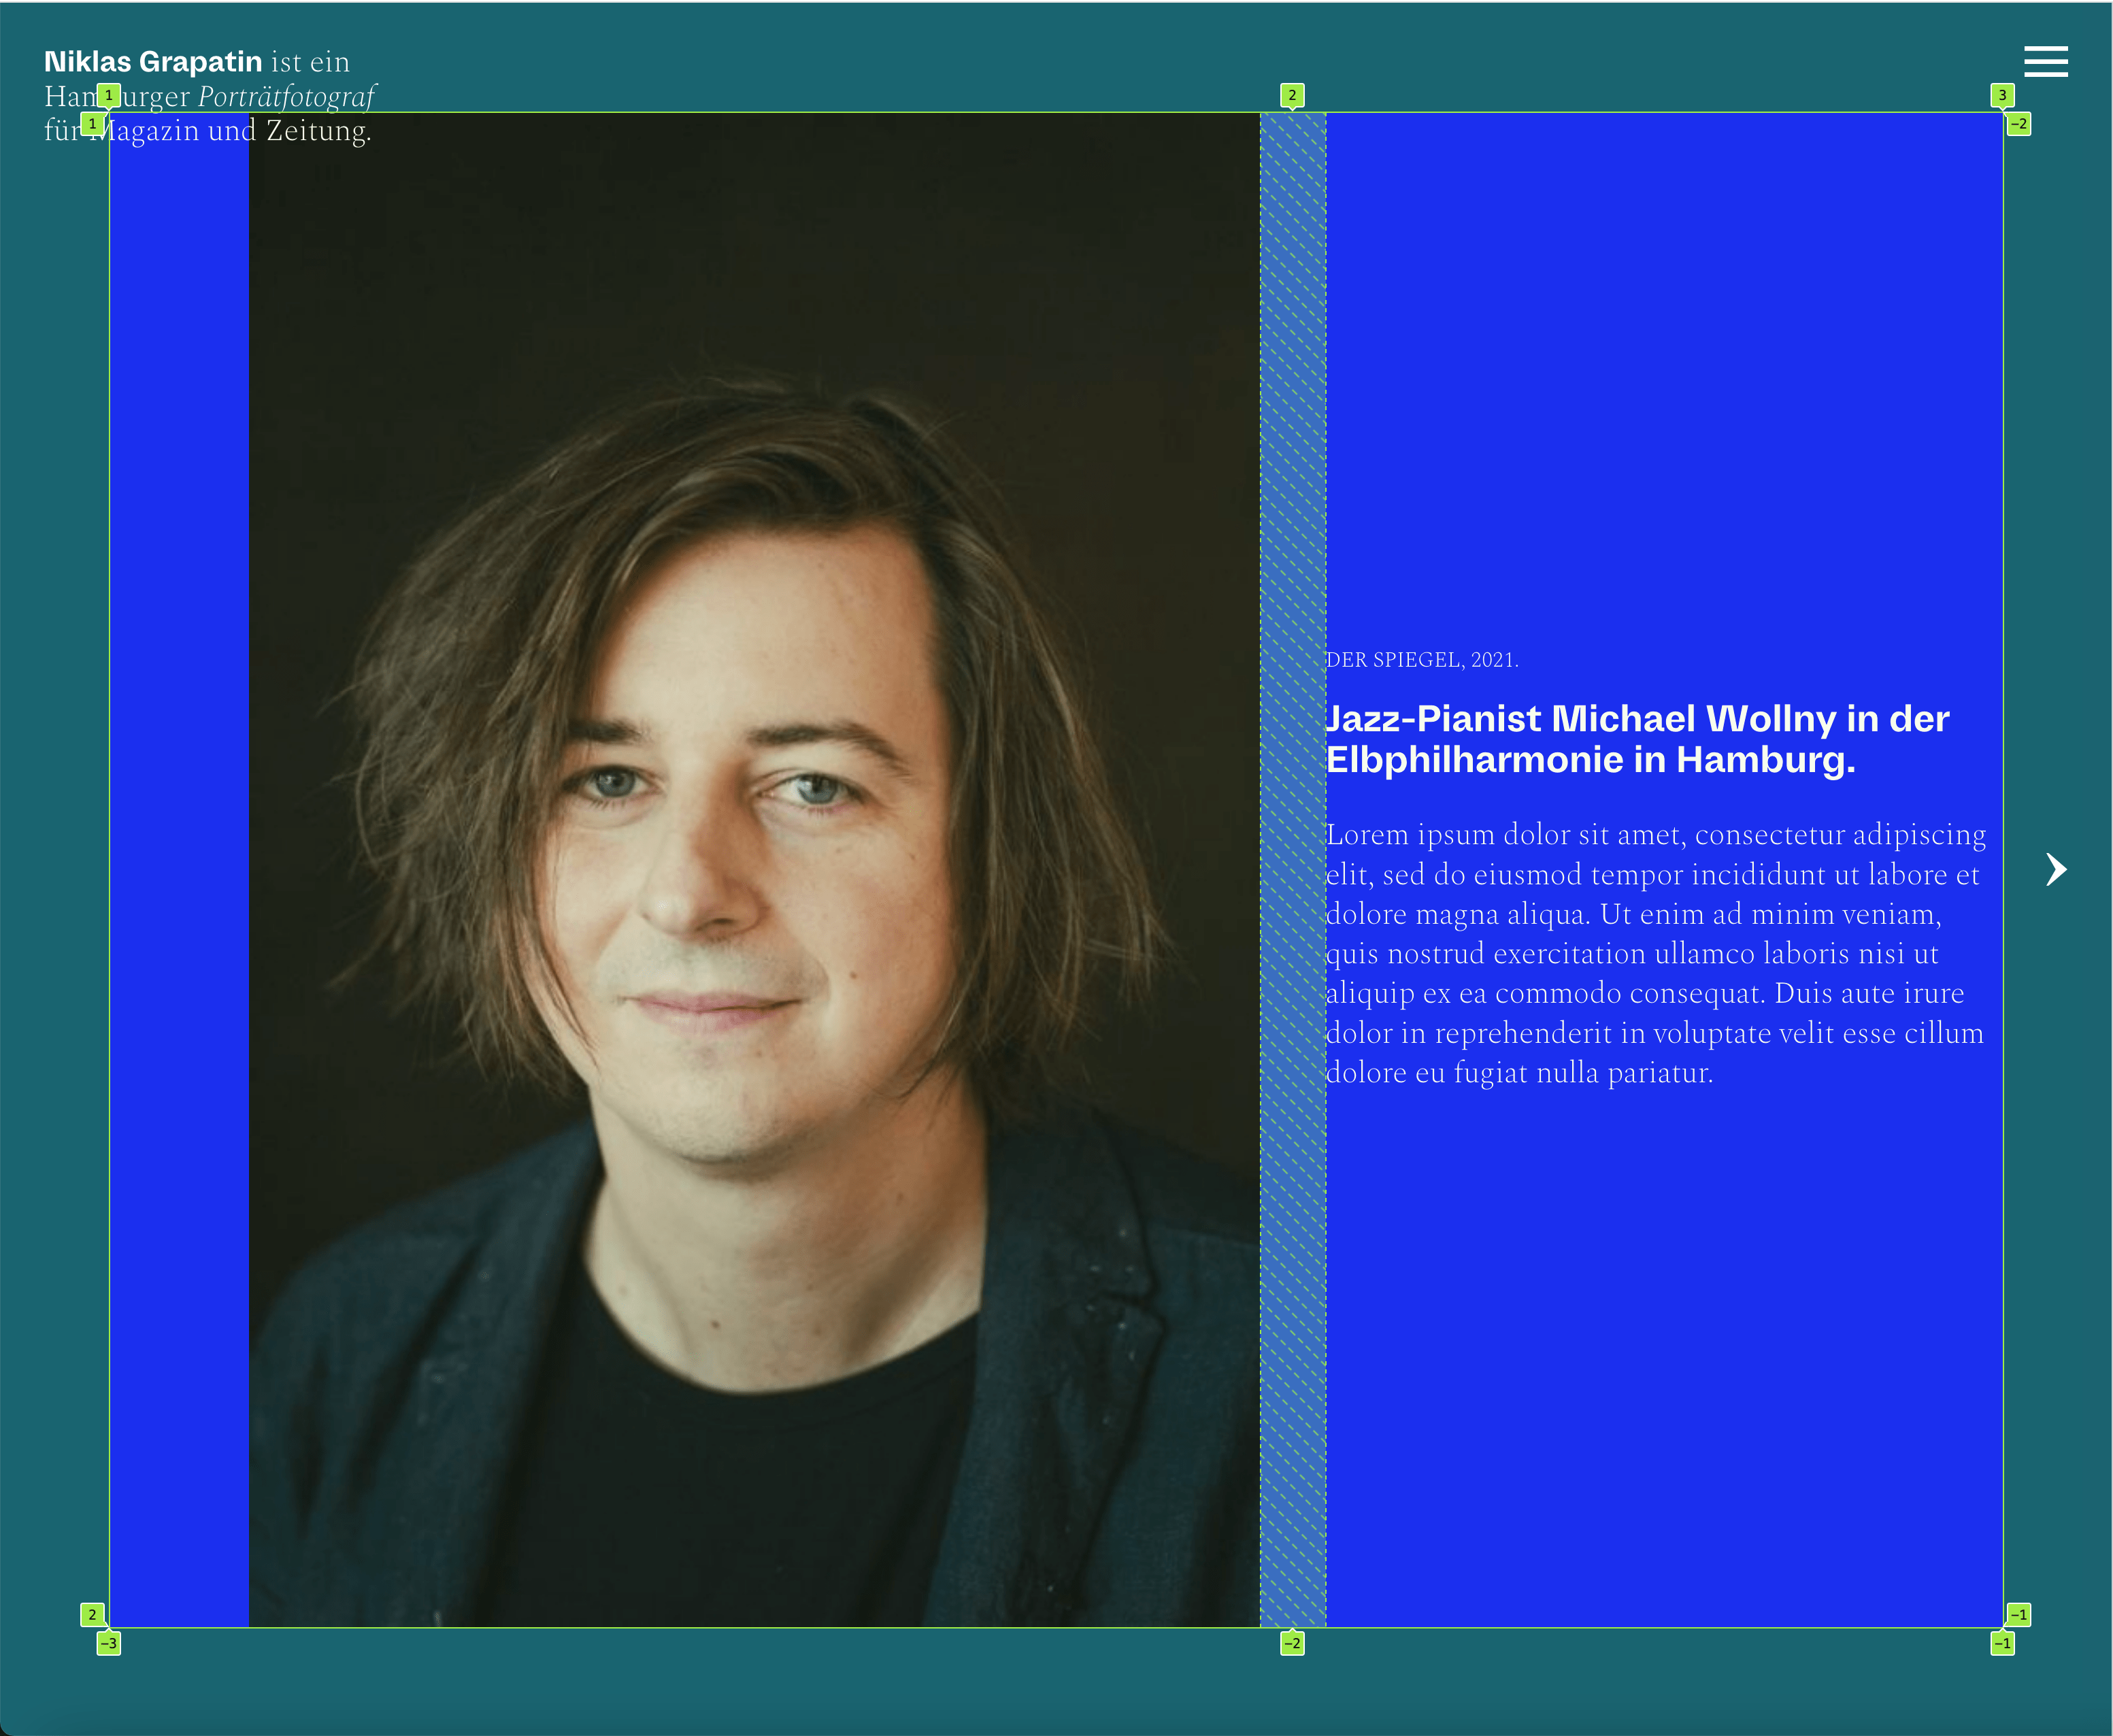Click the Lorem ipsum description paragraph
Image resolution: width=2113 pixels, height=1736 pixels.
pos(1655,953)
